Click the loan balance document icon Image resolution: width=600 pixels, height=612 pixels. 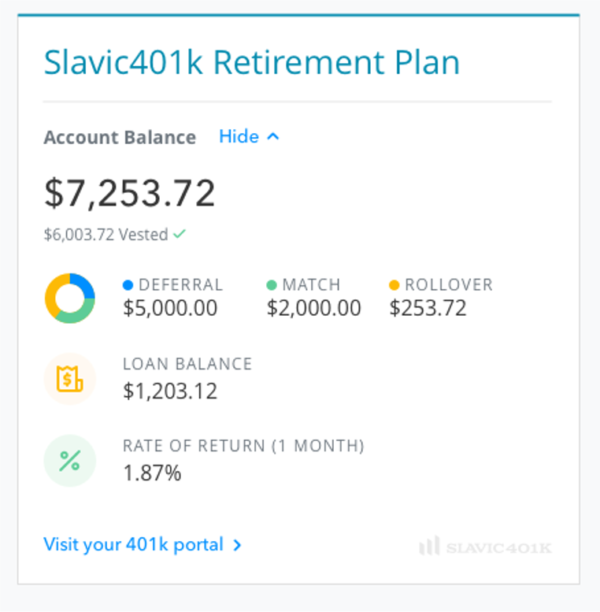click(70, 379)
